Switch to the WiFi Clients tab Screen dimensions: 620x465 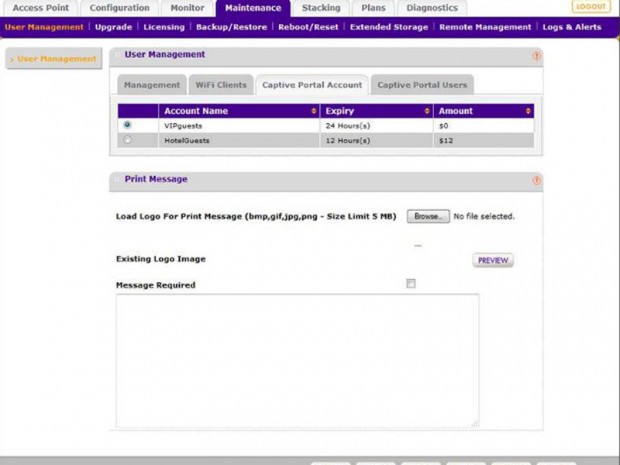click(220, 85)
